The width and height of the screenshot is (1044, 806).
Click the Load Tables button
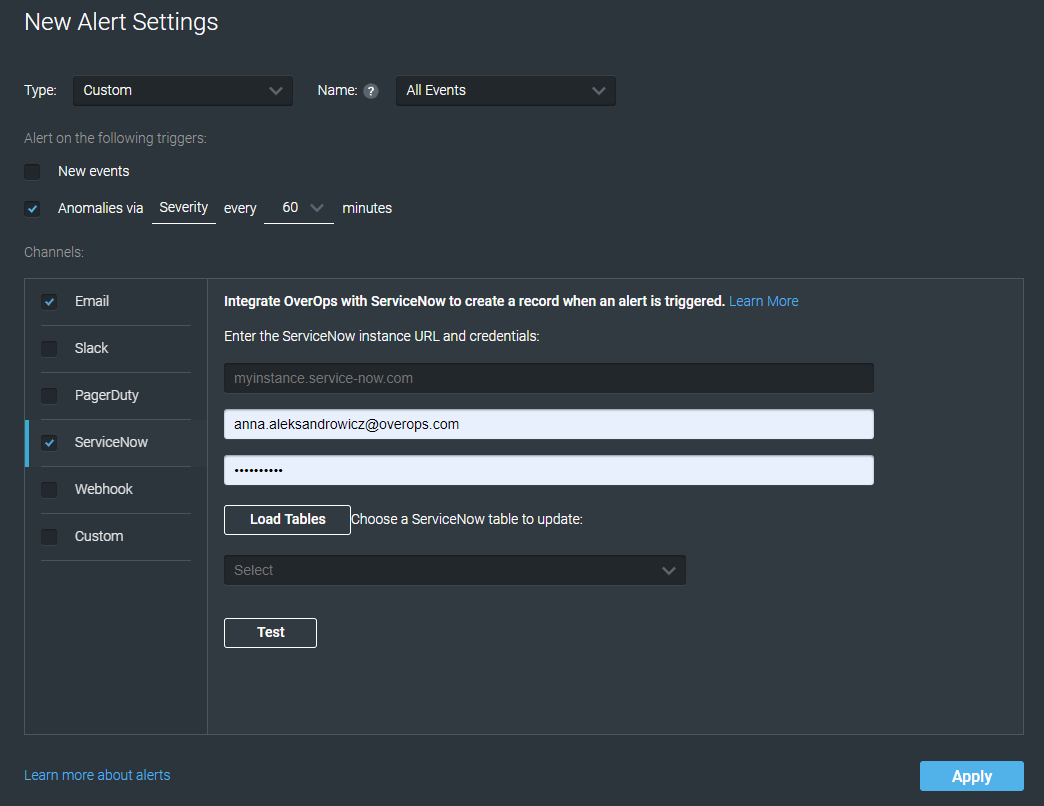tap(287, 520)
